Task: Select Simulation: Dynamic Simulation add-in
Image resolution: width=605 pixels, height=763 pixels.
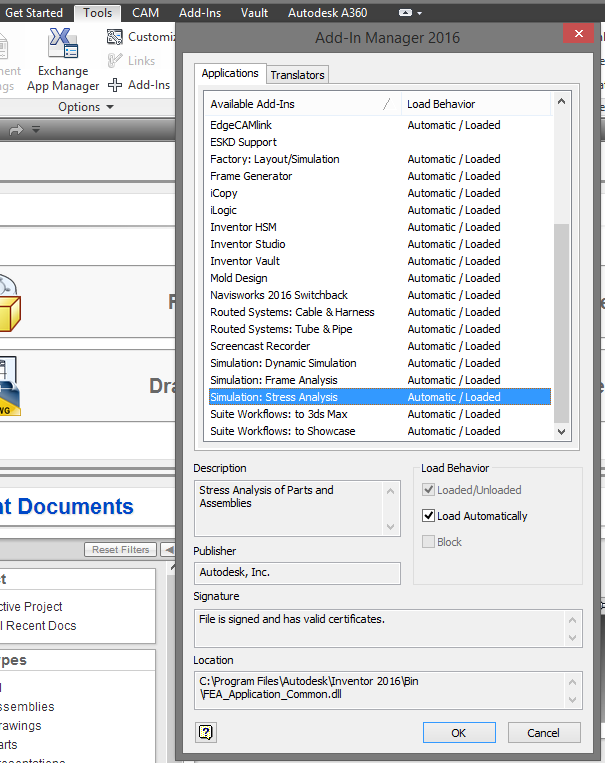Action: pyautogui.click(x=380, y=363)
